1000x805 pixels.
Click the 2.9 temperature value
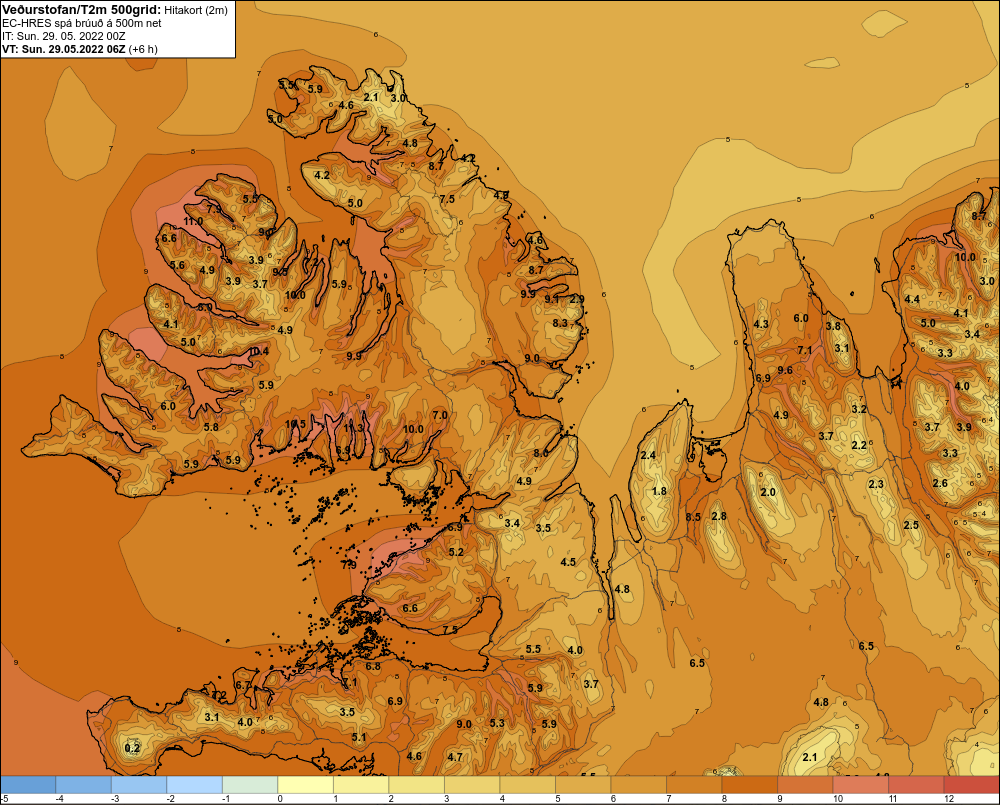[577, 299]
